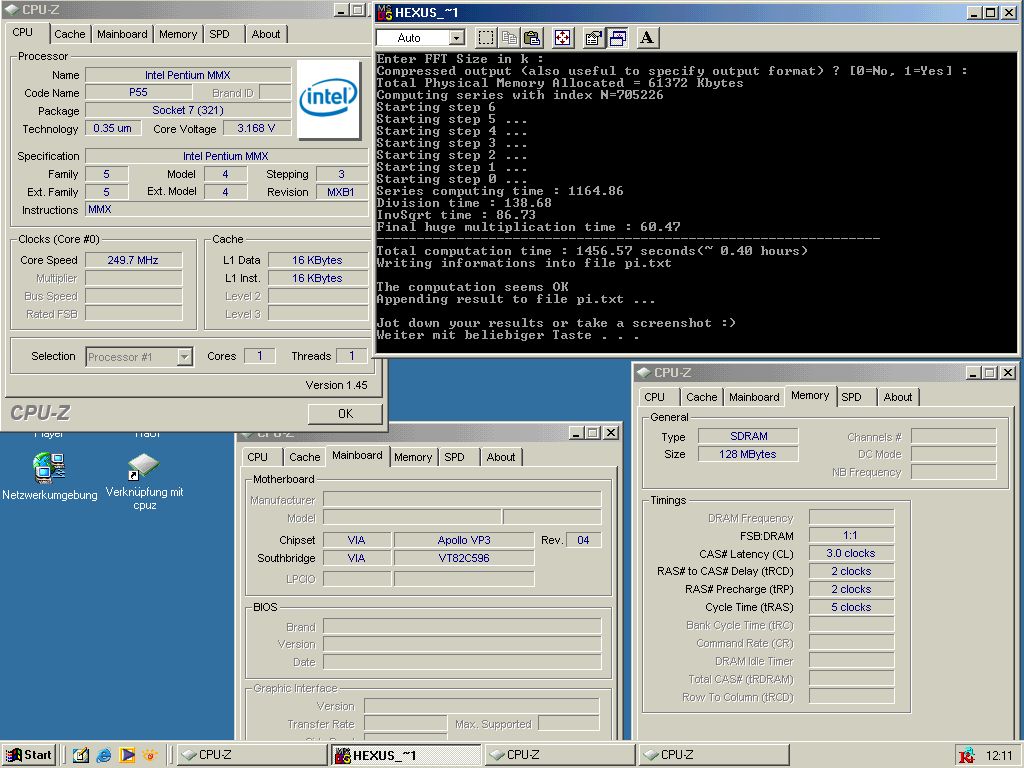Toggle Full screen mode with the arrows icon
1024x768 pixels.
pos(562,38)
